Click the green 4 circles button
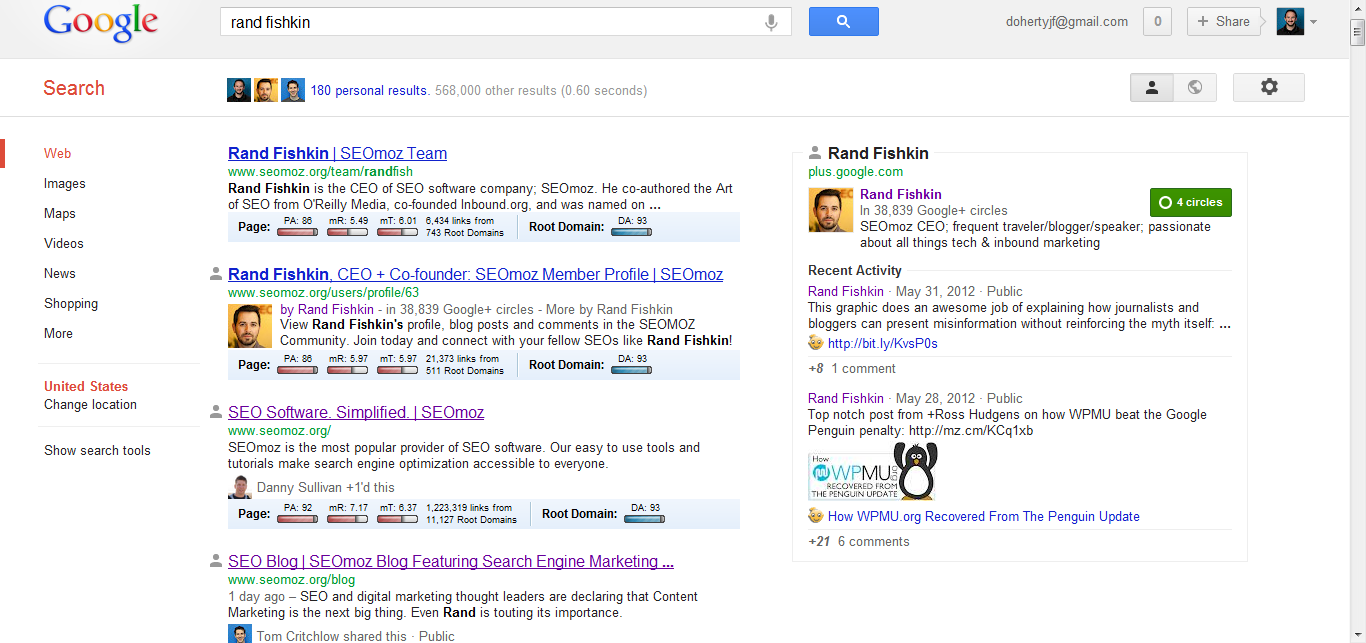Viewport: 1366px width, 643px height. pyautogui.click(x=1191, y=202)
